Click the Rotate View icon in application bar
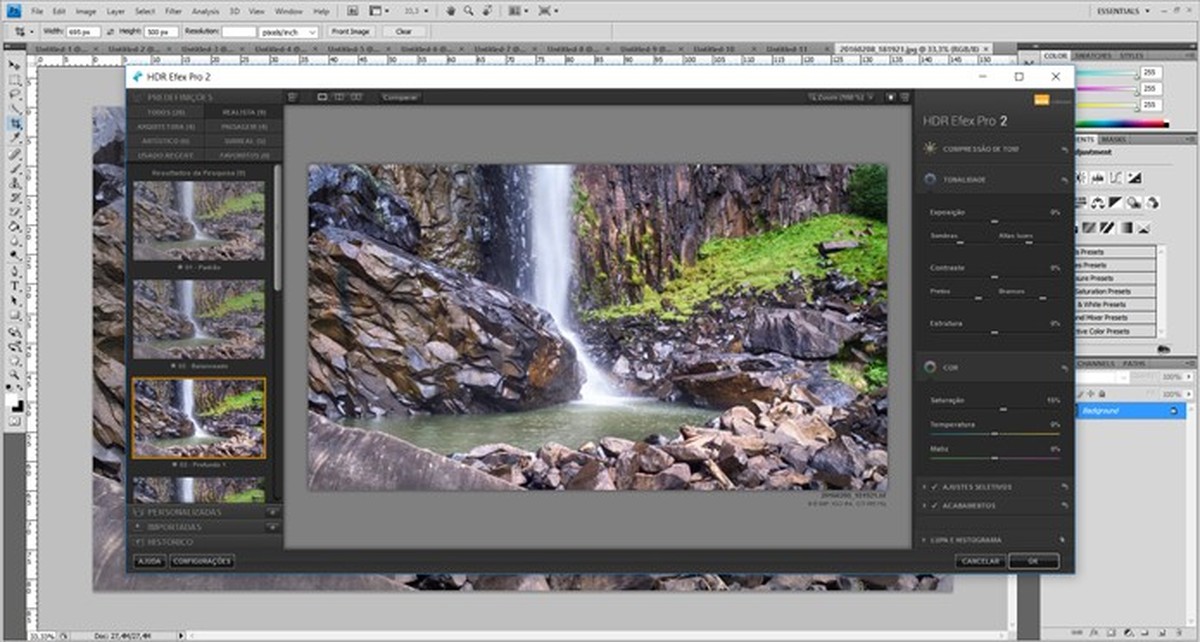 [x=487, y=10]
